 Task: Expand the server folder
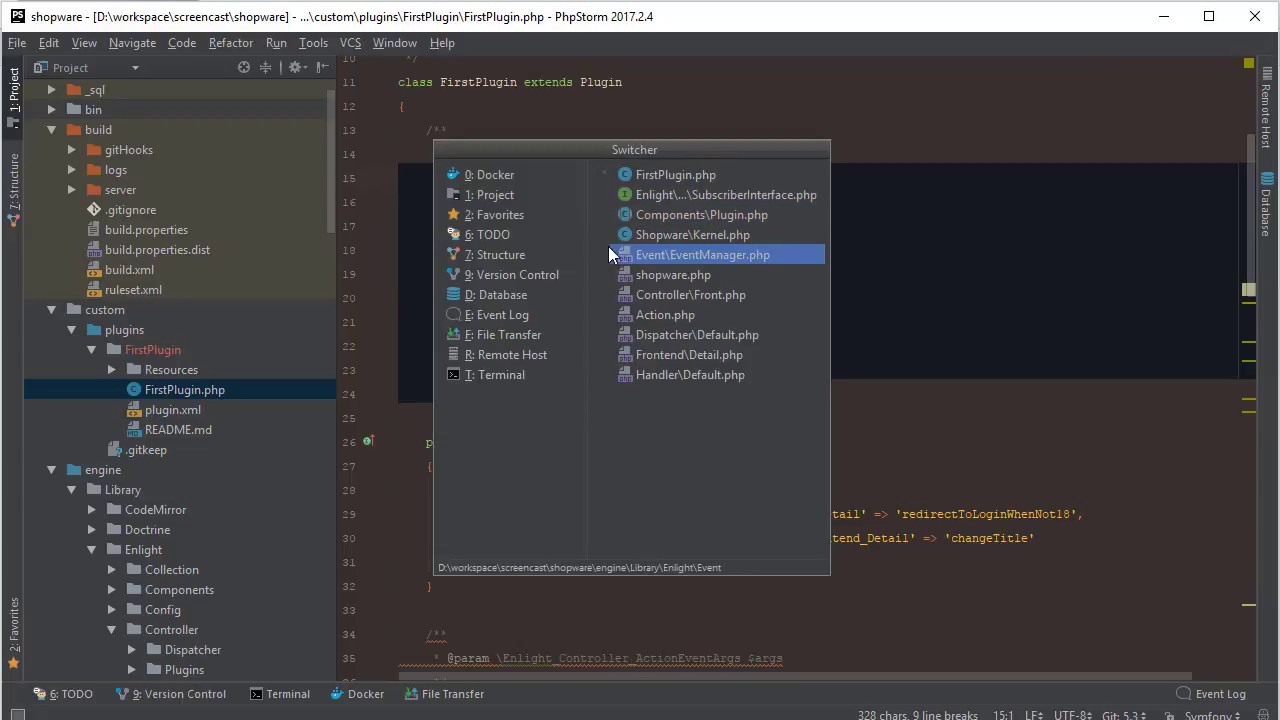point(71,190)
